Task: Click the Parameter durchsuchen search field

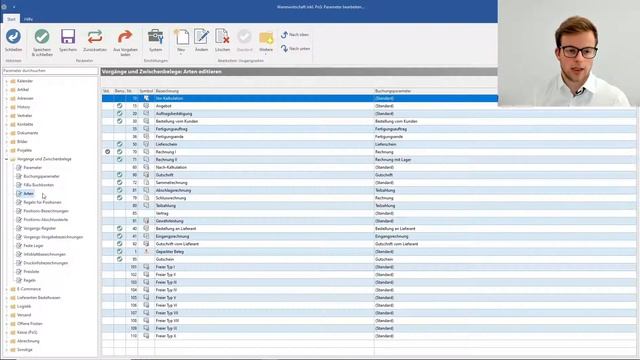Action: coord(50,71)
